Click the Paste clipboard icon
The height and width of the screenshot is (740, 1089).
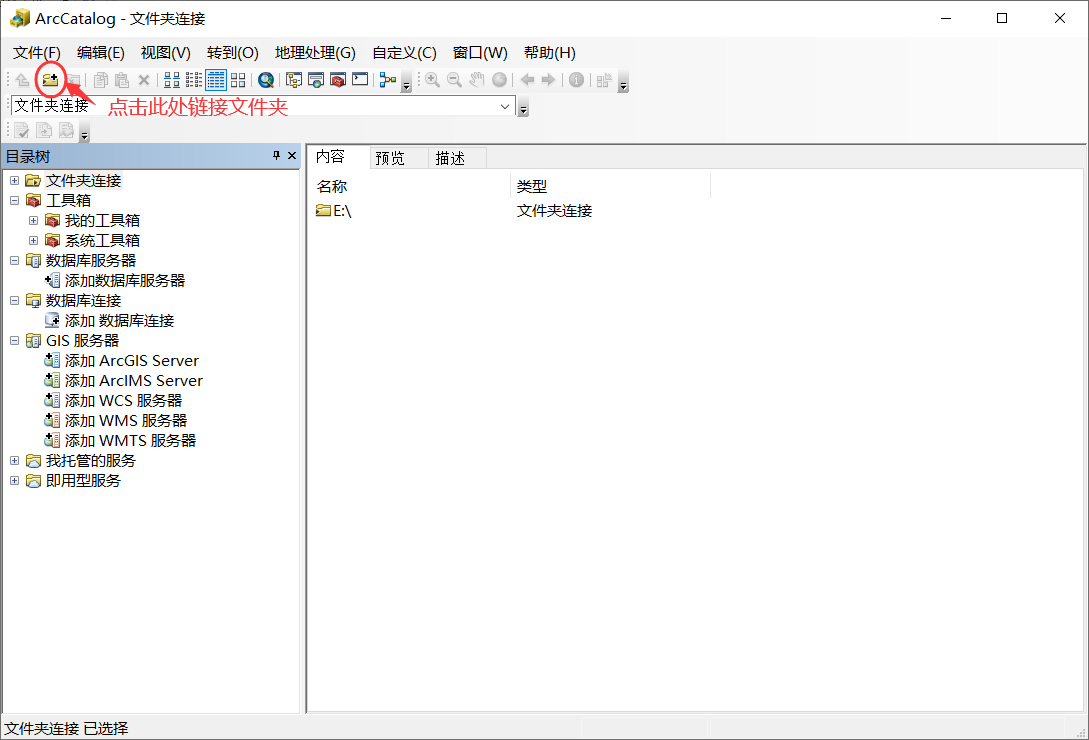coord(122,80)
